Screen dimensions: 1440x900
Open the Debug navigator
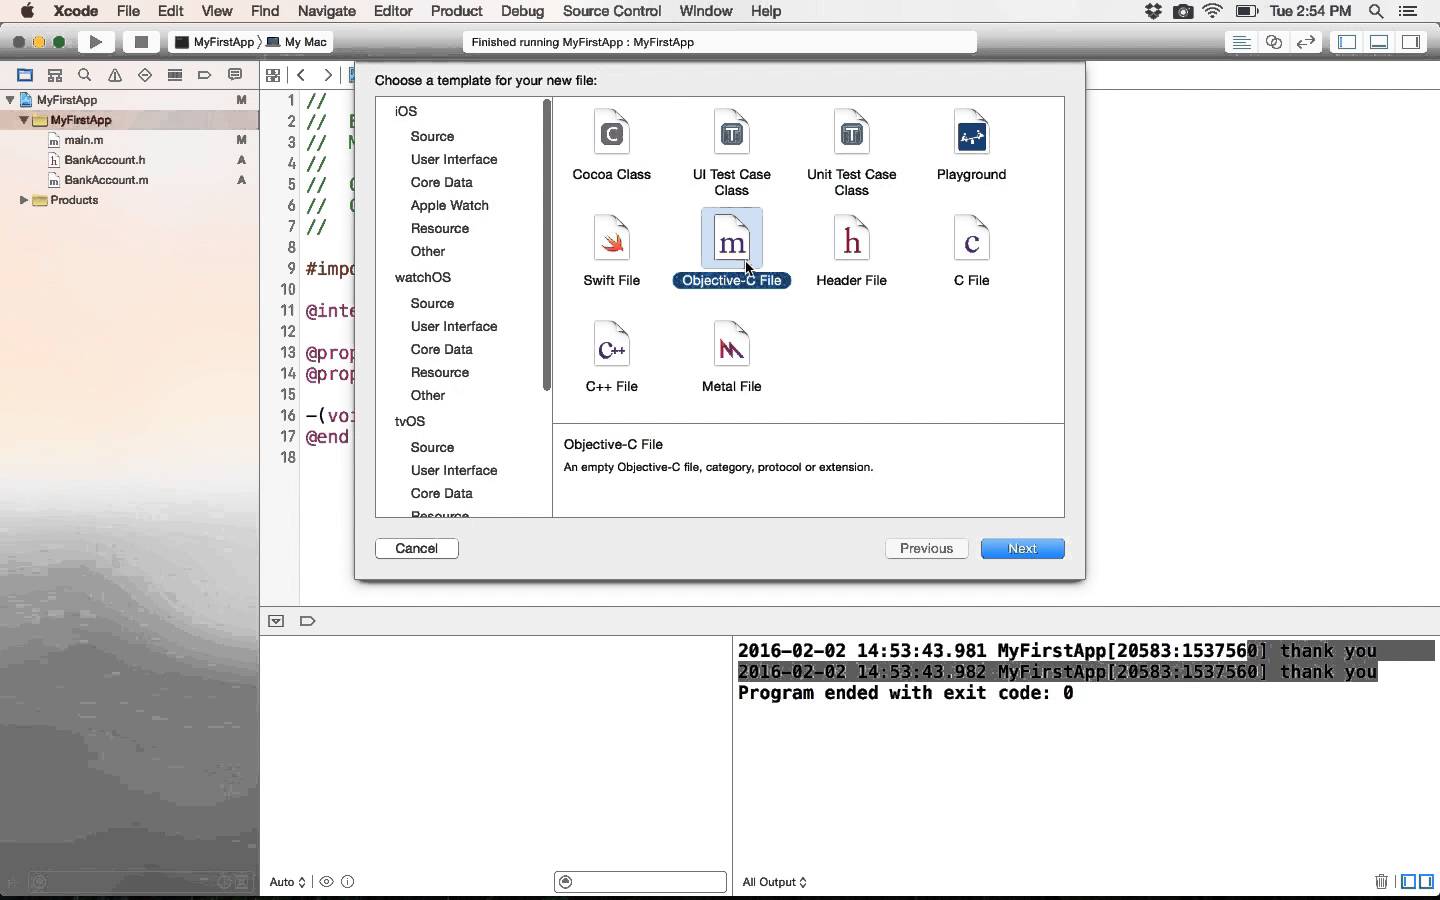[175, 75]
